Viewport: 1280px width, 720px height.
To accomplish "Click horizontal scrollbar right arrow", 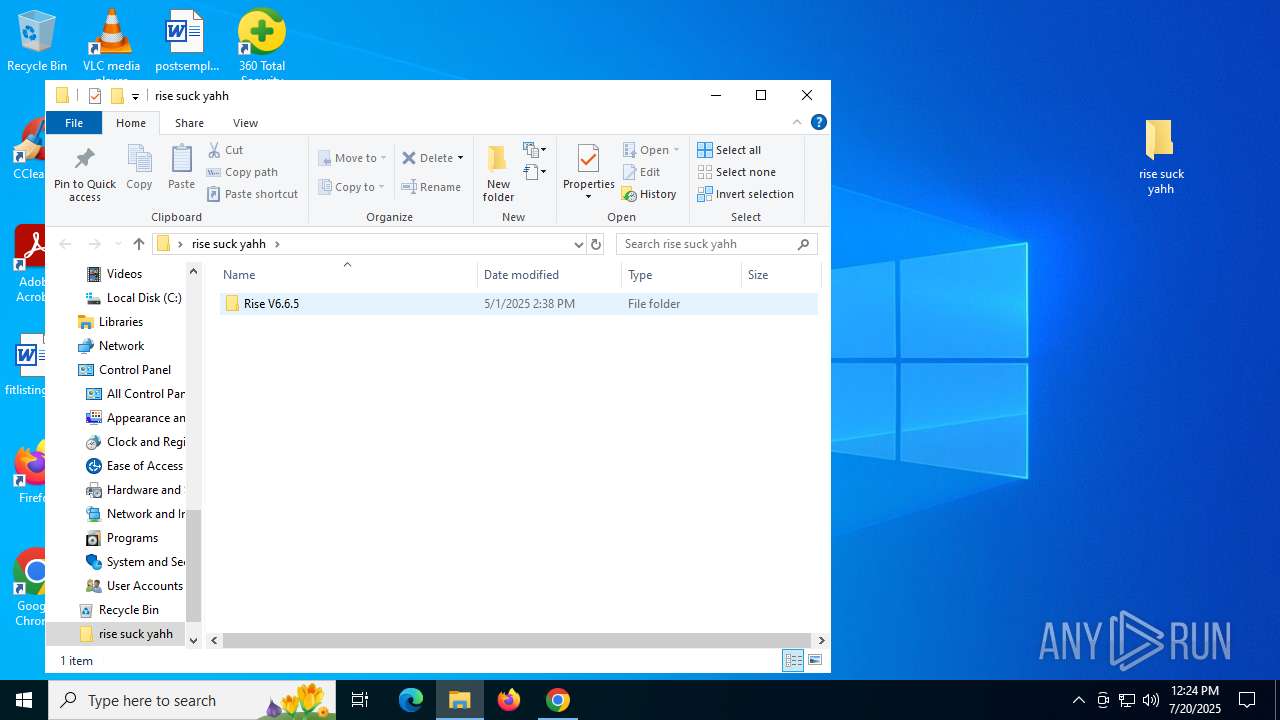I will tap(821, 640).
